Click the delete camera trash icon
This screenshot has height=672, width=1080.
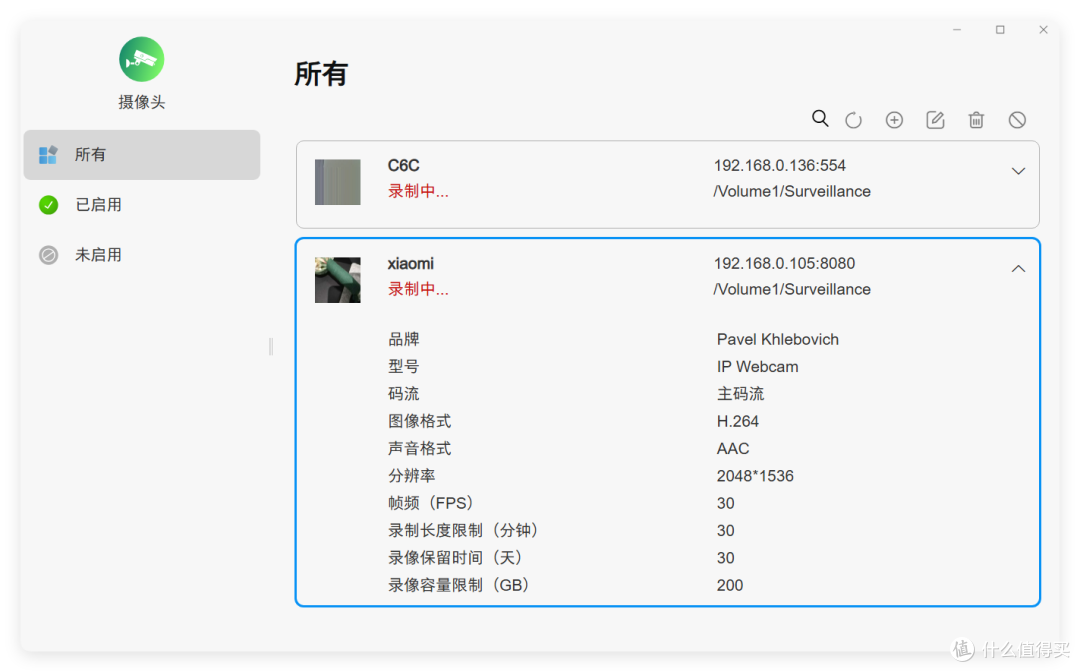tap(976, 120)
